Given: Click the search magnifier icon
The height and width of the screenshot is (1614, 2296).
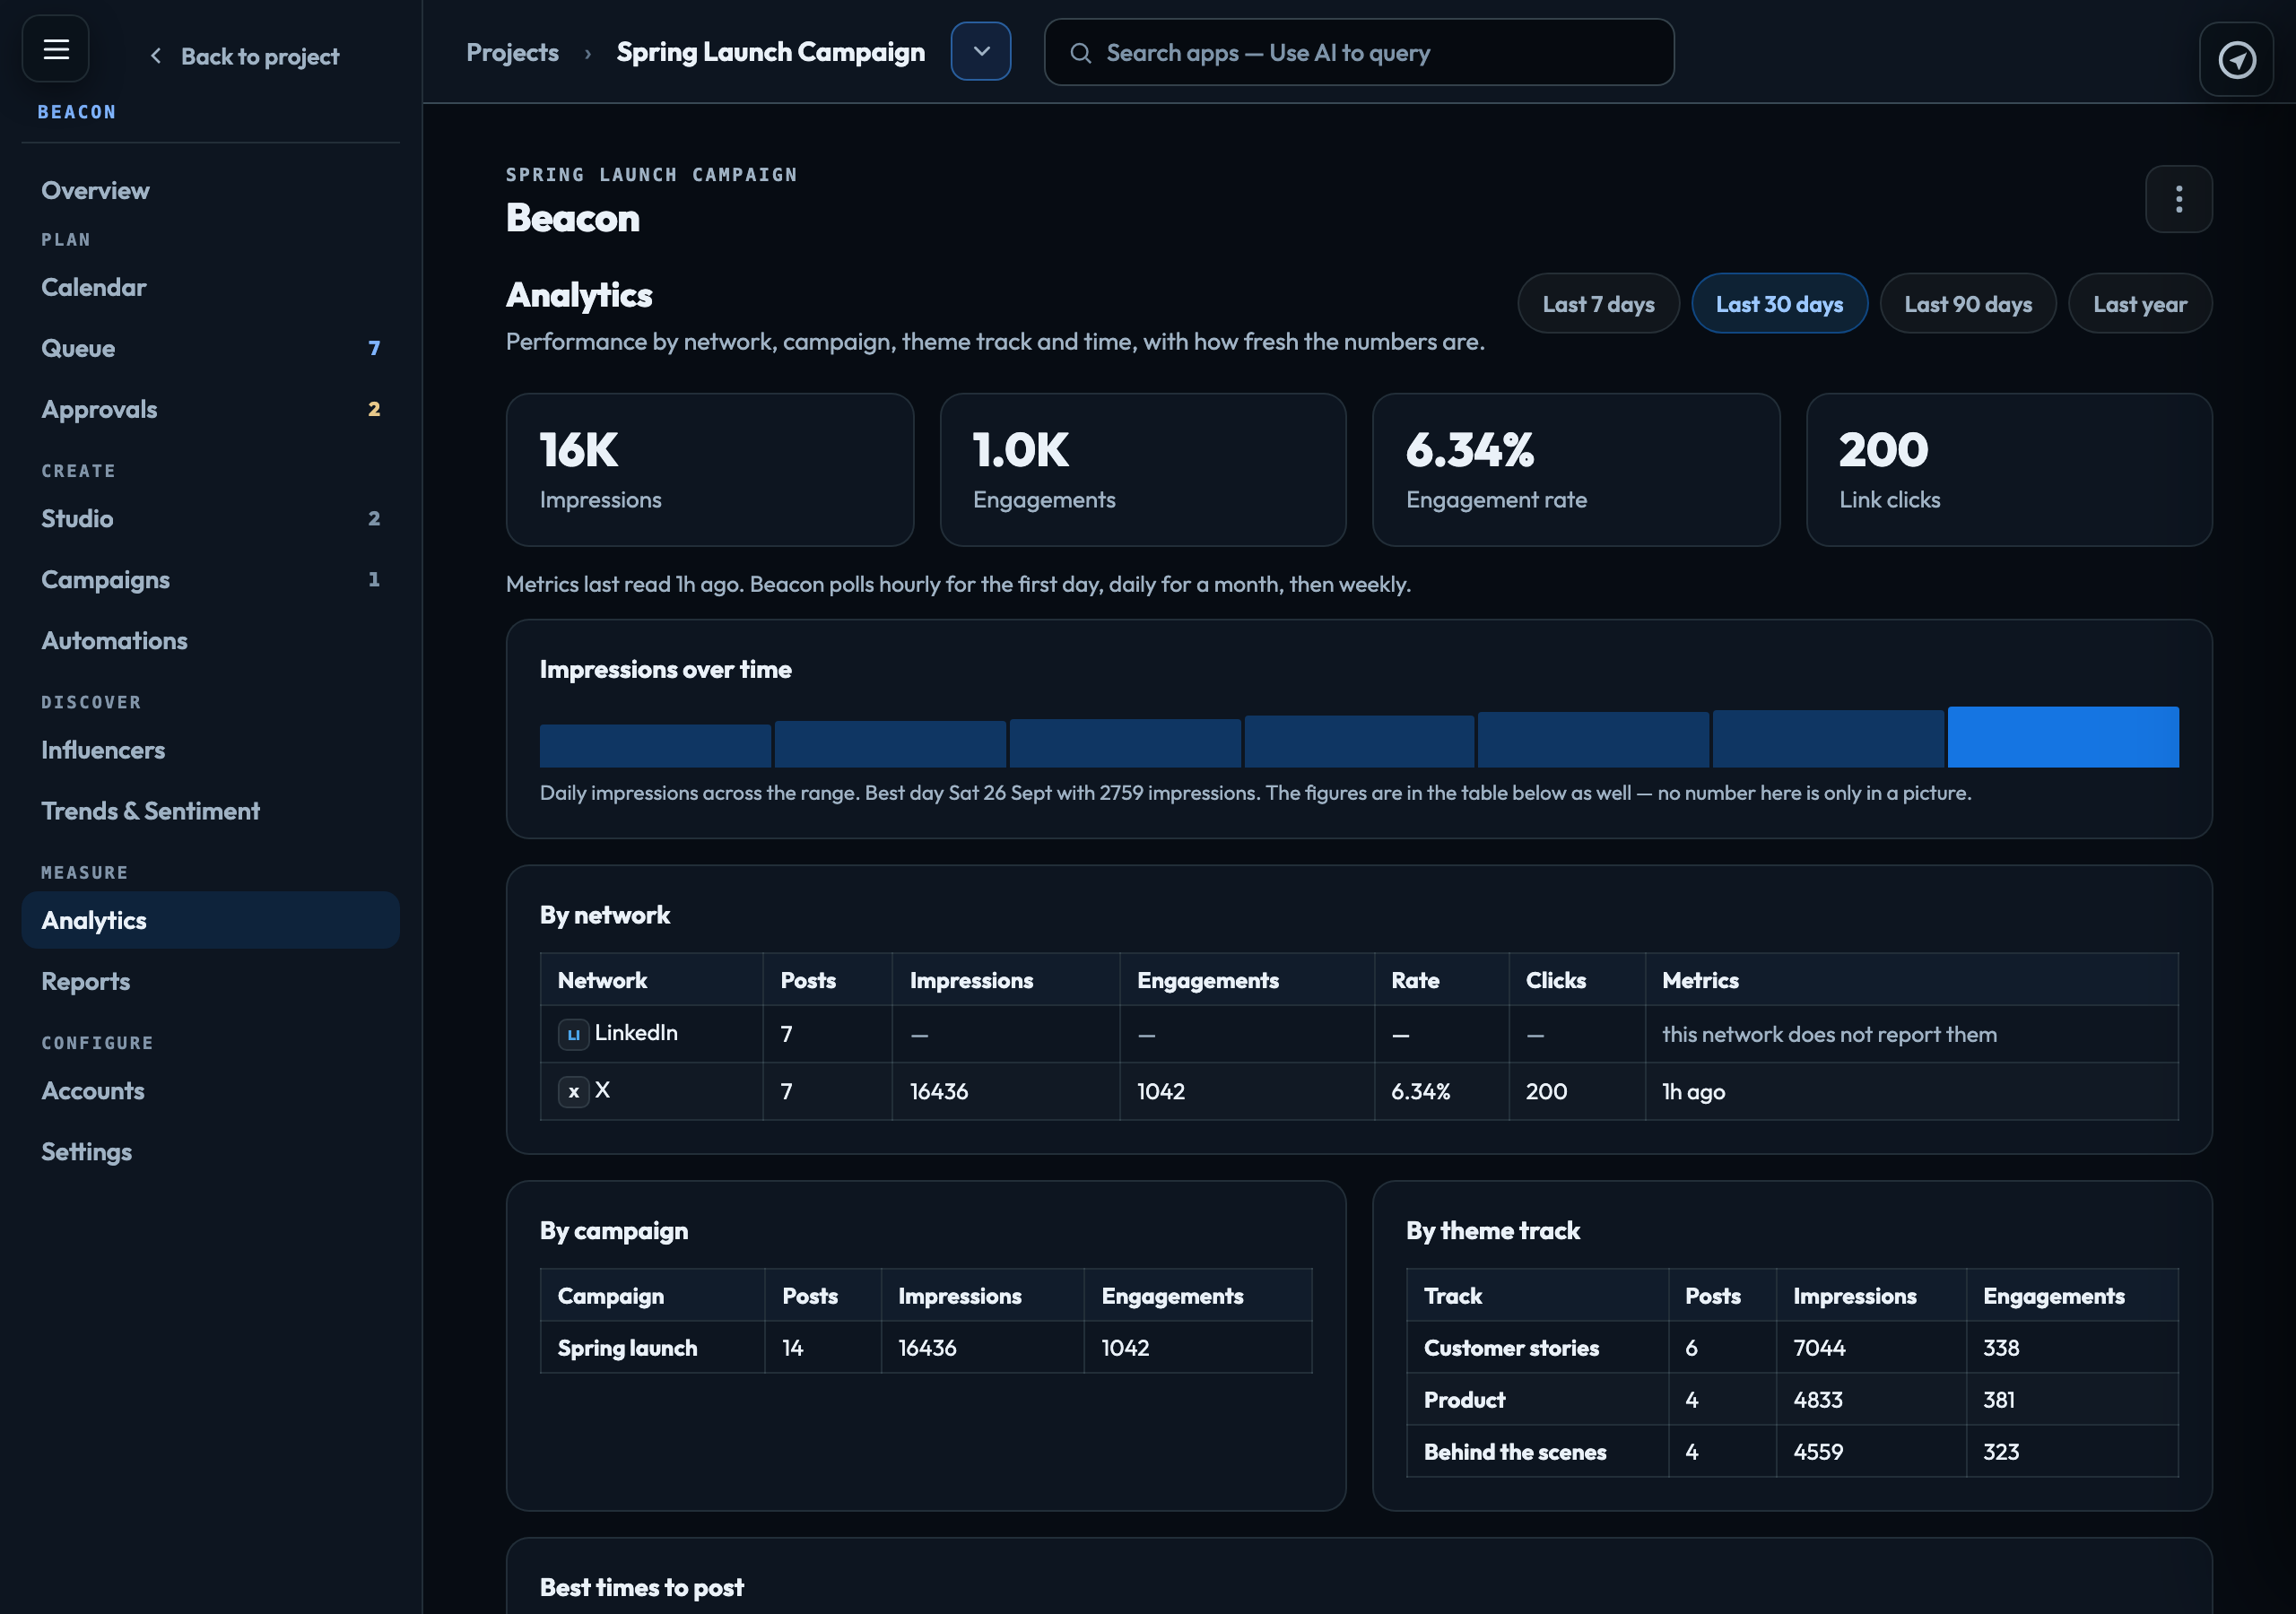Looking at the screenshot, I should tap(1080, 53).
